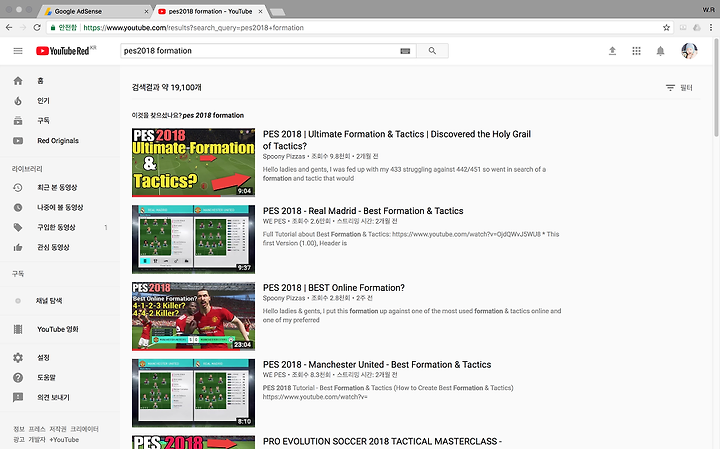Select Red Originals in sidebar
The width and height of the screenshot is (720, 449).
[x=58, y=140]
